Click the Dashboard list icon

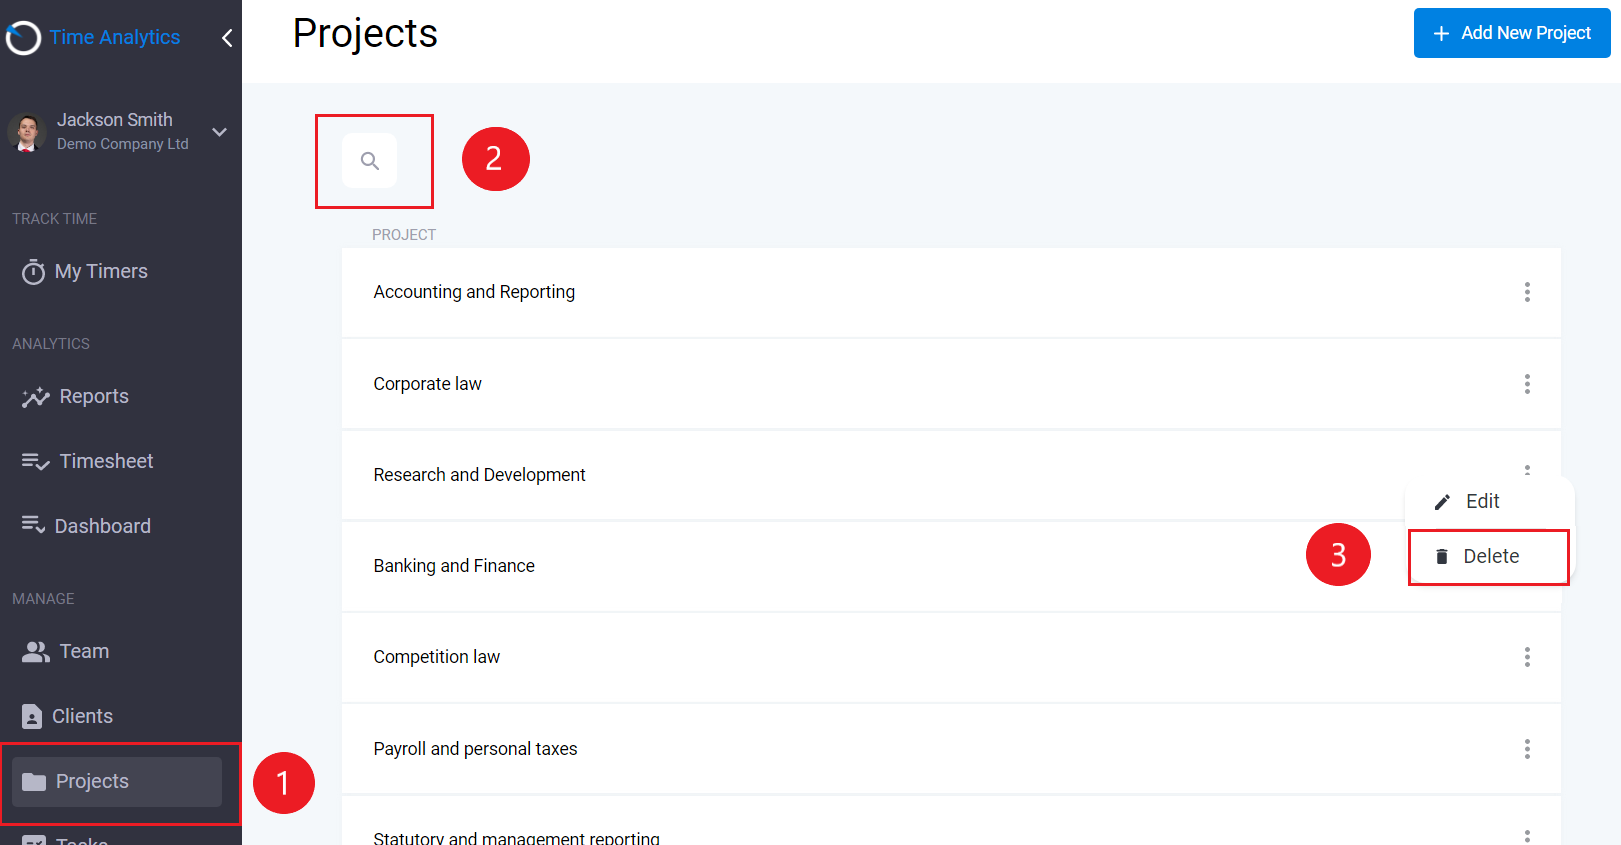pos(34,525)
